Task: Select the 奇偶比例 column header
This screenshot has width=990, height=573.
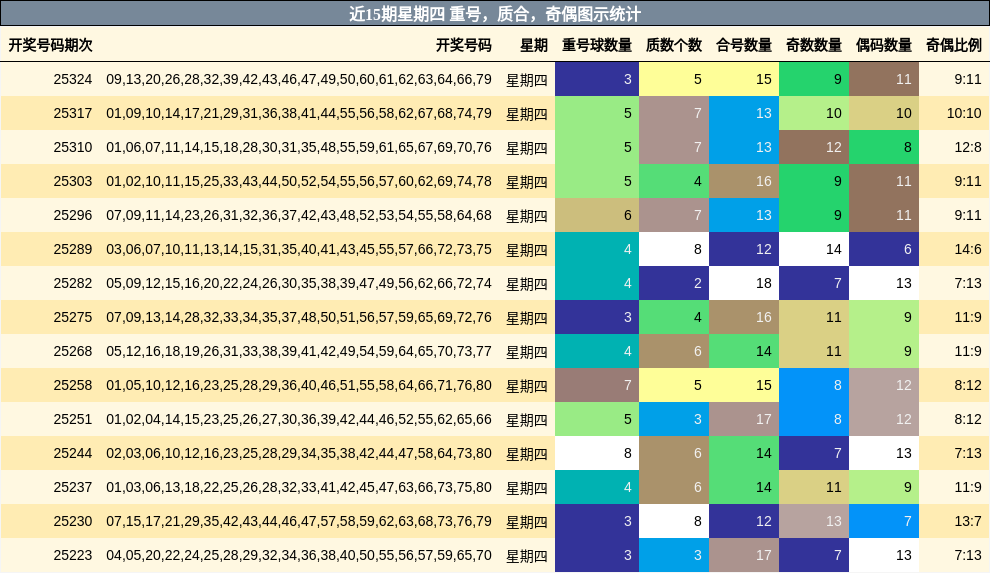Action: point(954,45)
